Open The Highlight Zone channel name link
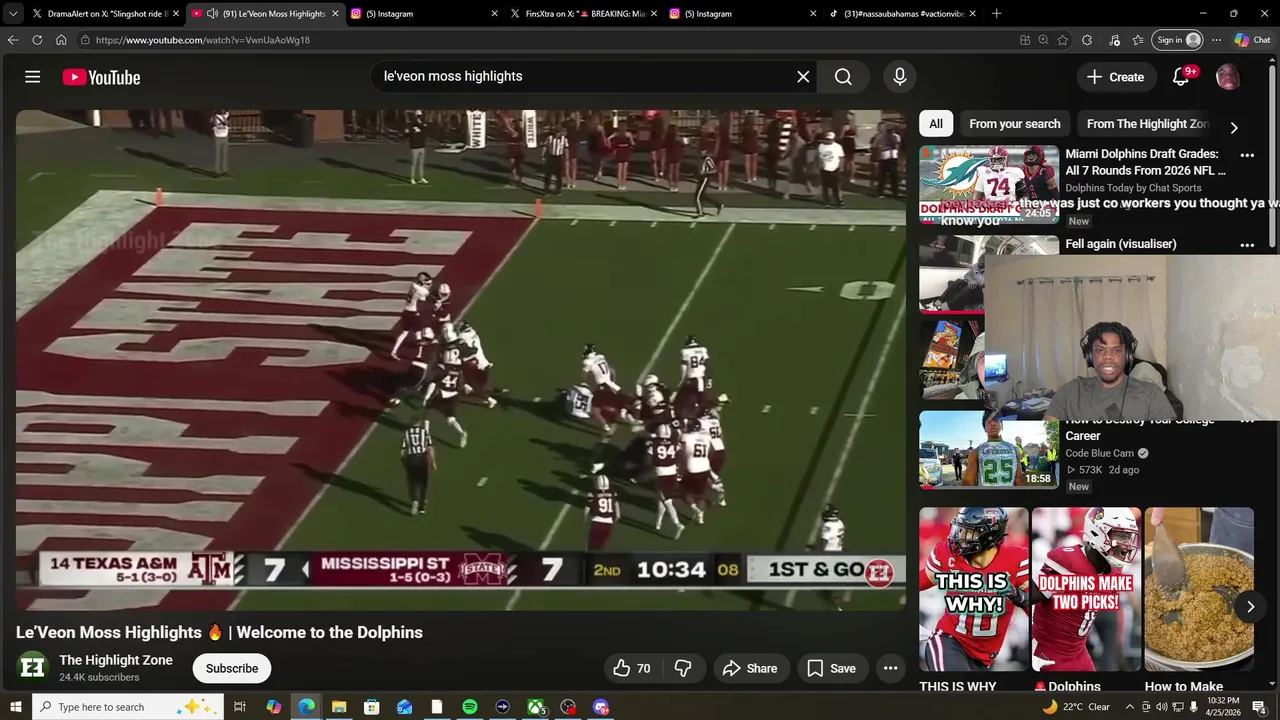Screen dimensions: 1280x720 coord(116,660)
